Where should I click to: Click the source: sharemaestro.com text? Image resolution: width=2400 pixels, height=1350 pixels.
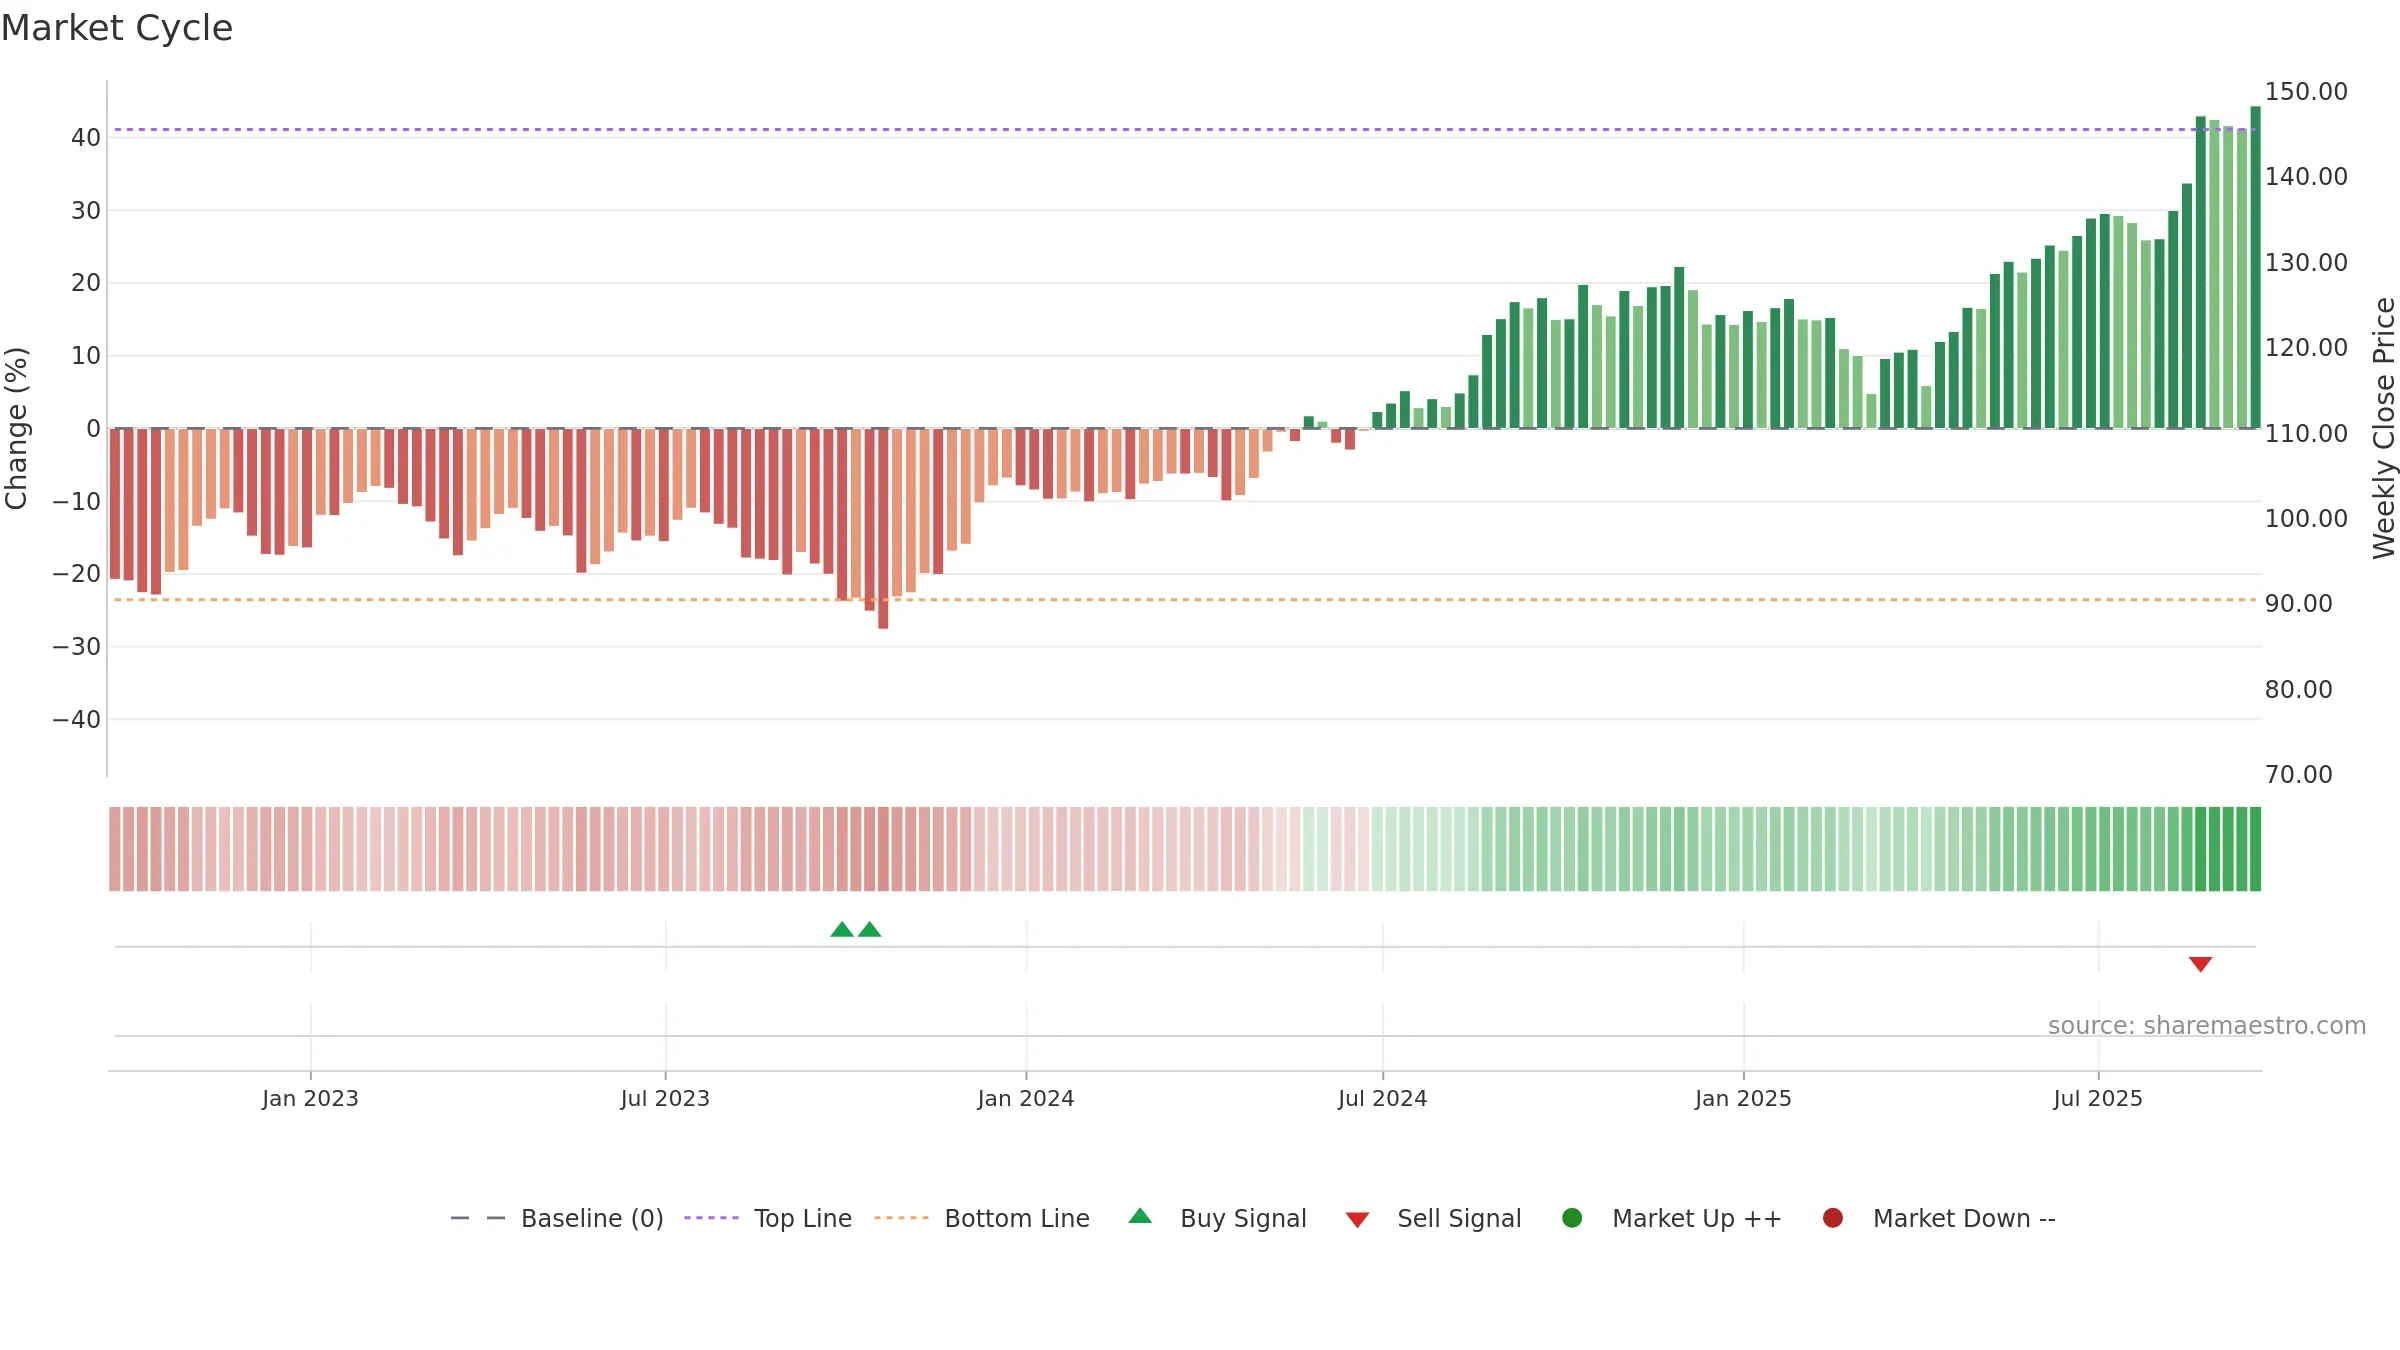pos(2207,1026)
